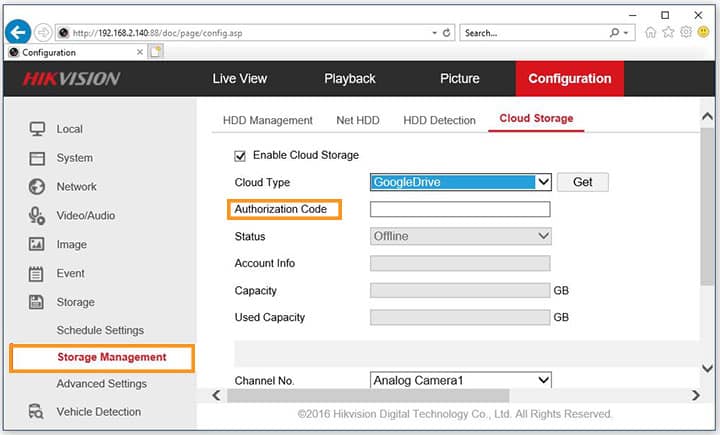This screenshot has height=435, width=720.
Task: Switch to the Net HDD tab
Action: pyautogui.click(x=358, y=120)
